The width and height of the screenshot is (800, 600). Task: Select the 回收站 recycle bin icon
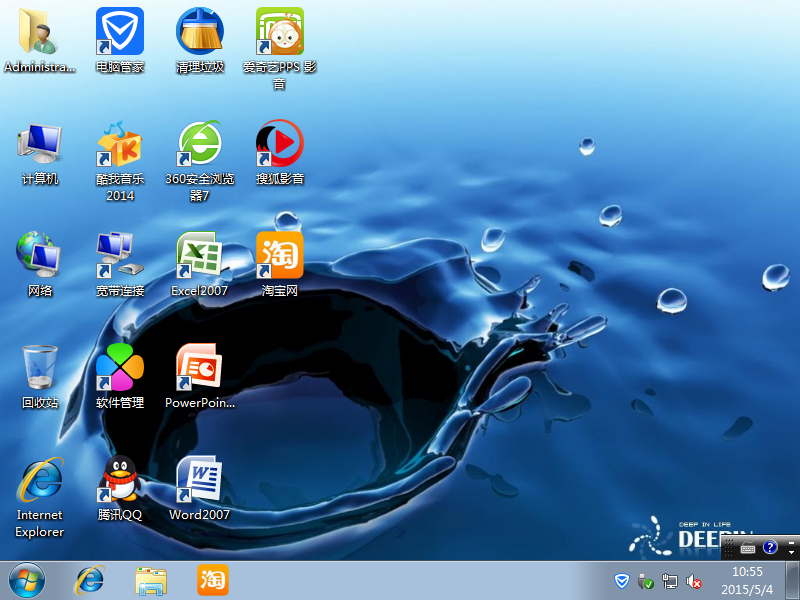[x=40, y=376]
